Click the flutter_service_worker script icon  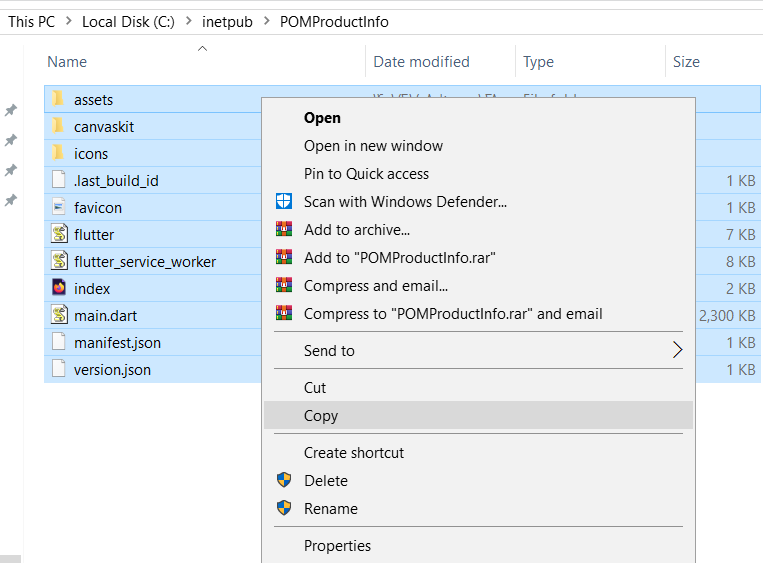[59, 261]
